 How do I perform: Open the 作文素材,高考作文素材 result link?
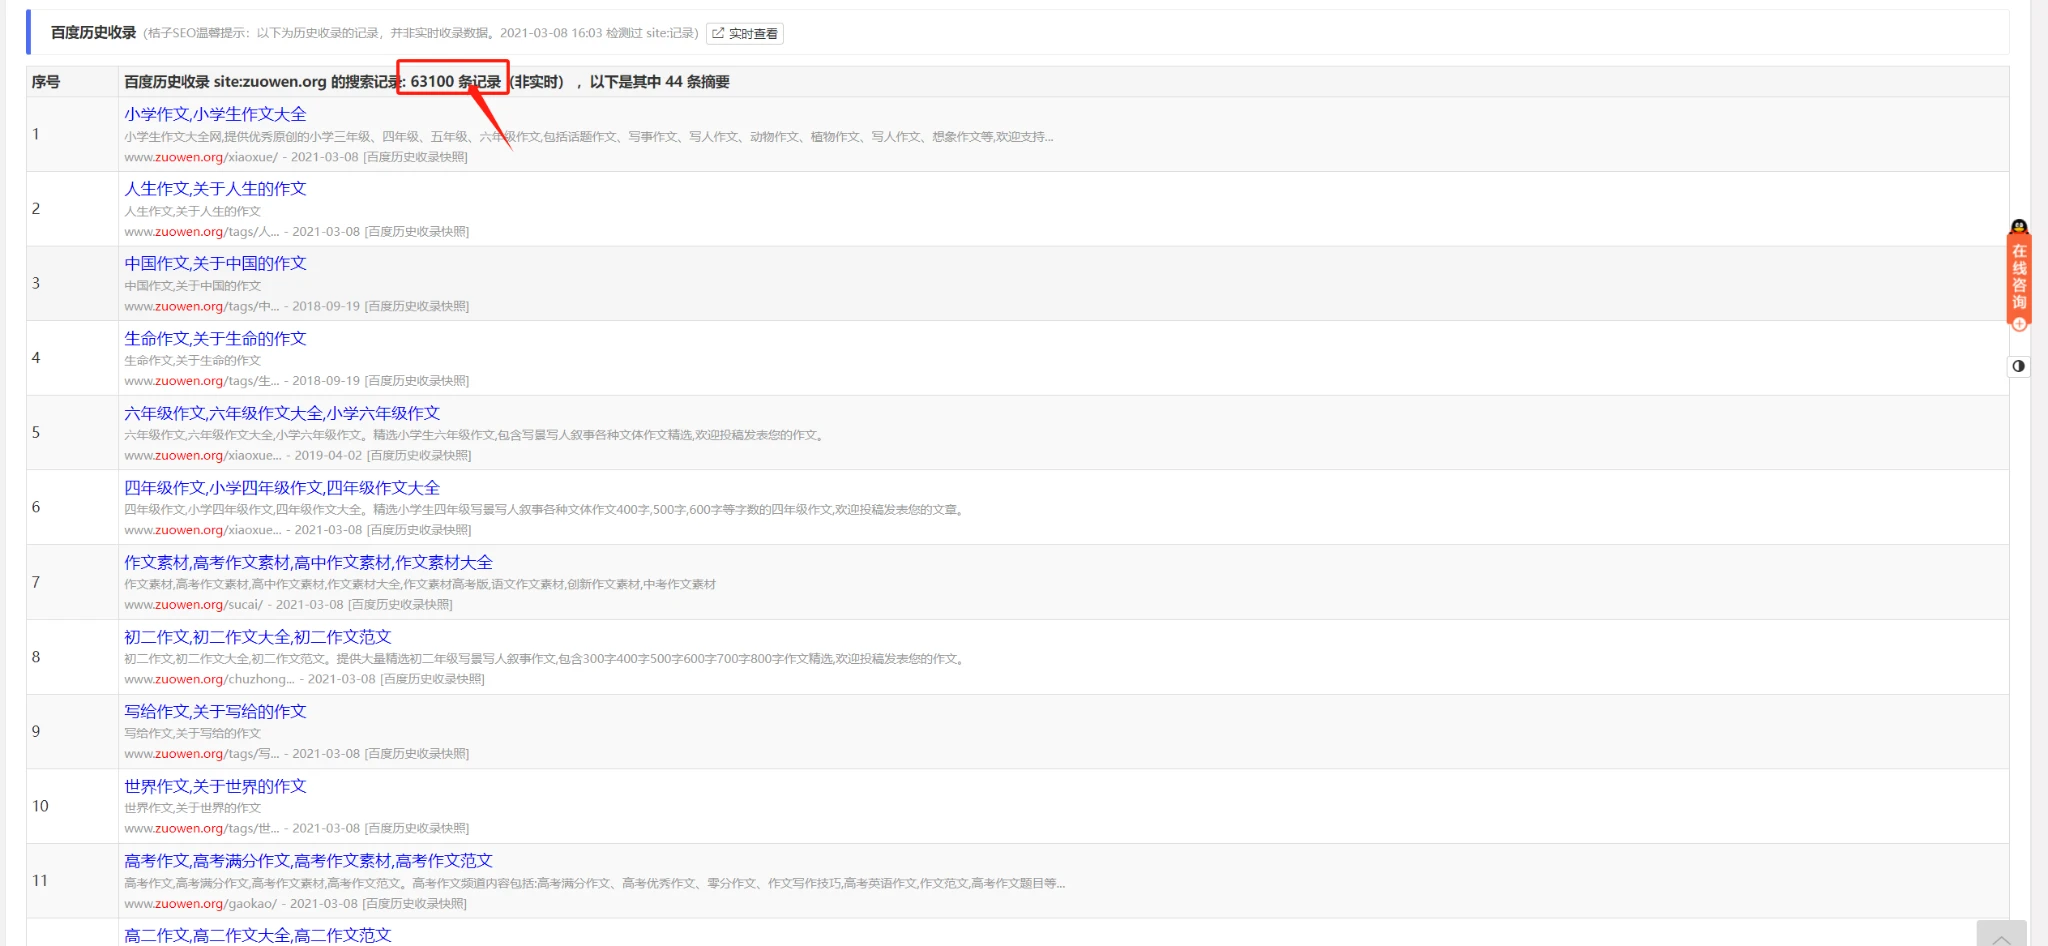[x=308, y=562]
